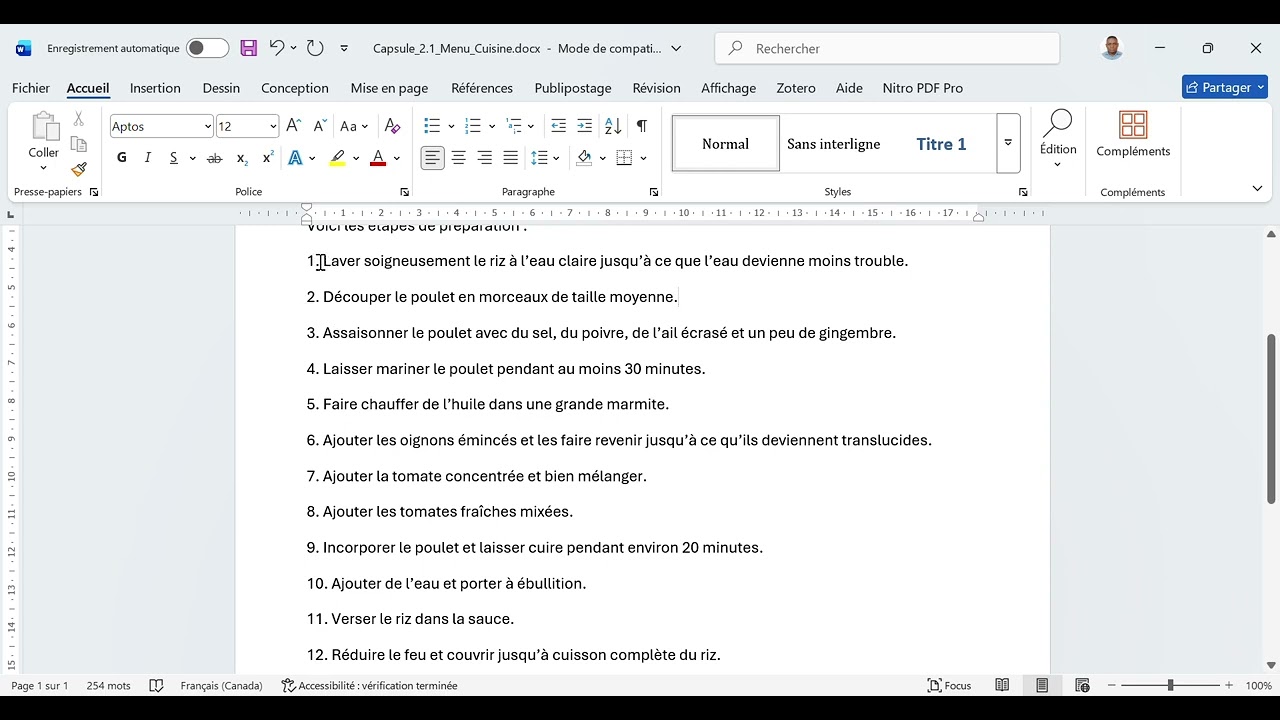Toggle bold formatting
1280x720 pixels.
pos(122,158)
